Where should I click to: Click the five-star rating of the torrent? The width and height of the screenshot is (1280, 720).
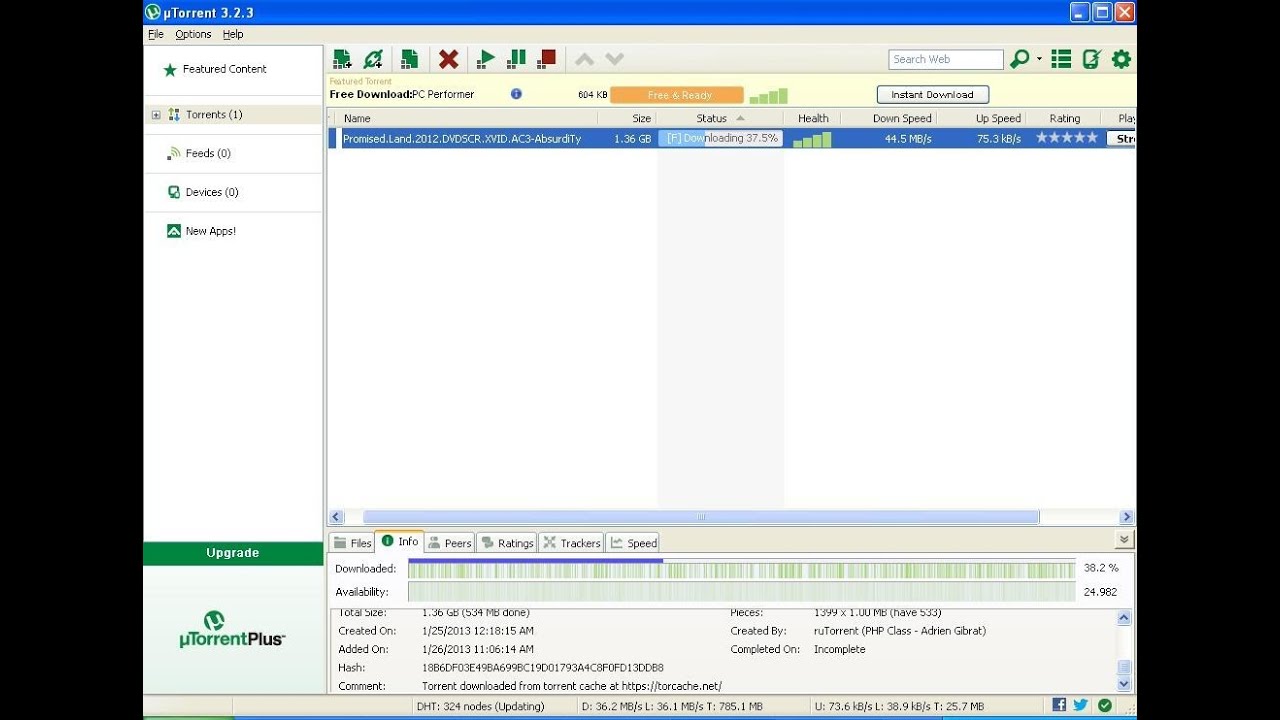click(1066, 138)
